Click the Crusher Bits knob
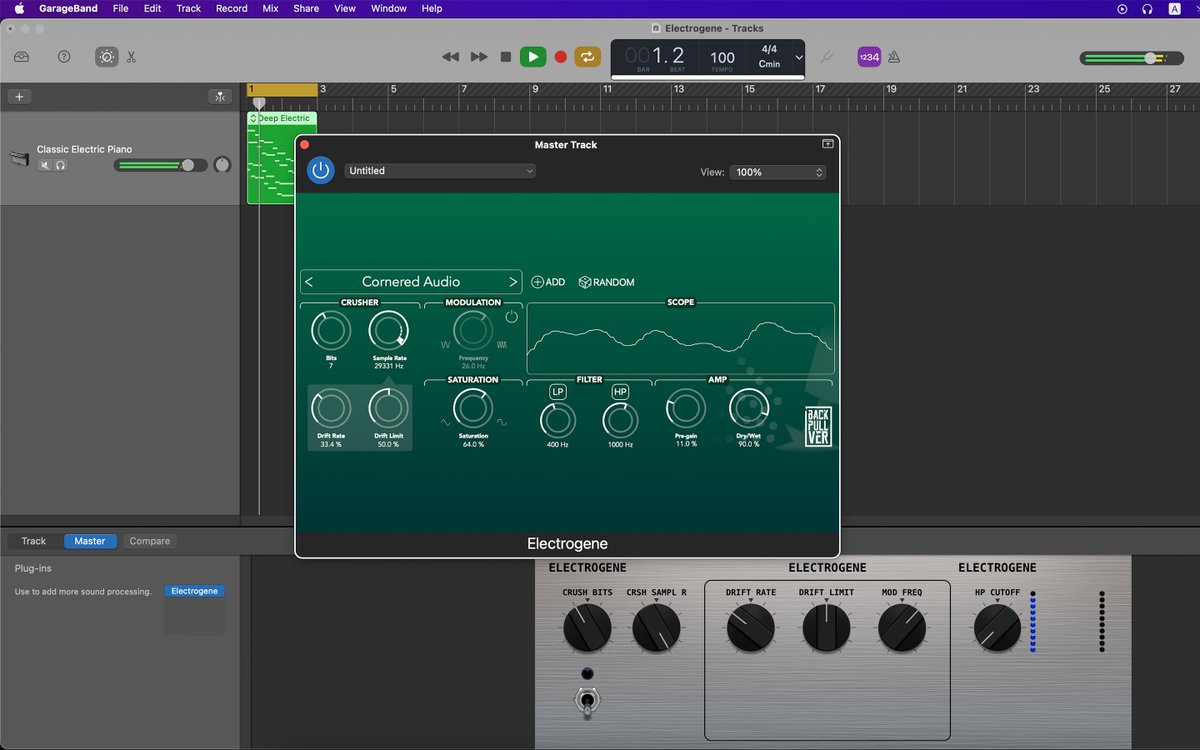 coord(331,330)
